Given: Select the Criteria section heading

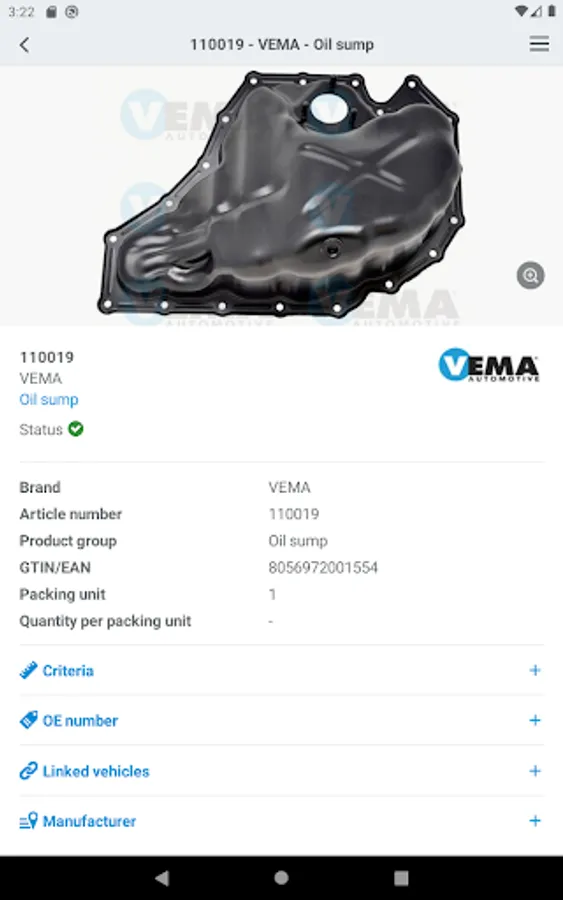Looking at the screenshot, I should 68,670.
